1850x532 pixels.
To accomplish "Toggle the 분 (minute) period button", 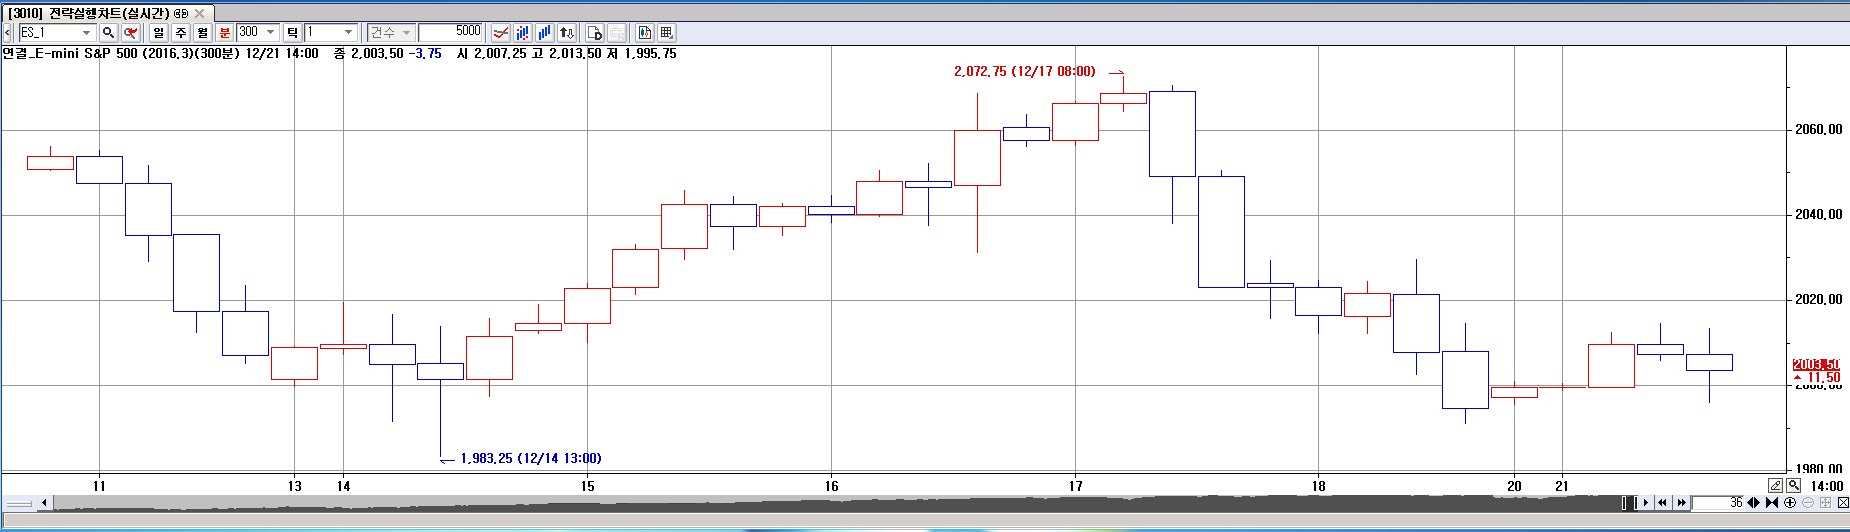I will 224,32.
